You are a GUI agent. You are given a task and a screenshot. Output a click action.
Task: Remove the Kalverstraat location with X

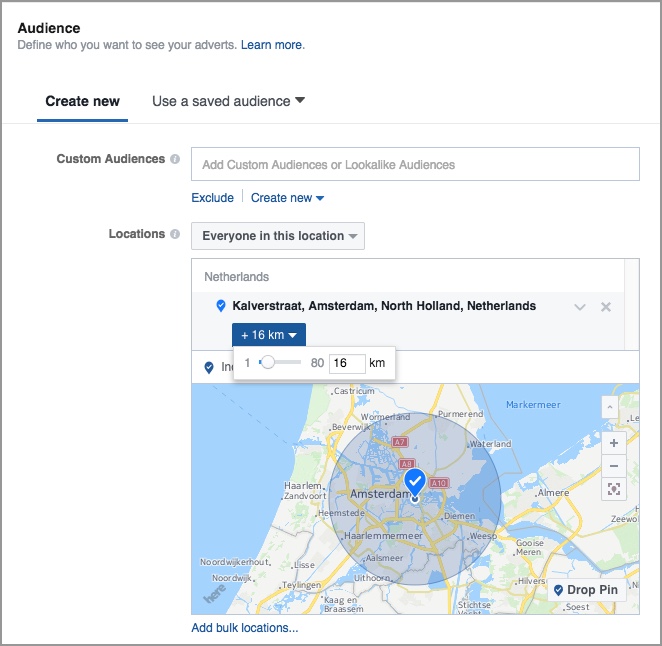click(x=605, y=307)
